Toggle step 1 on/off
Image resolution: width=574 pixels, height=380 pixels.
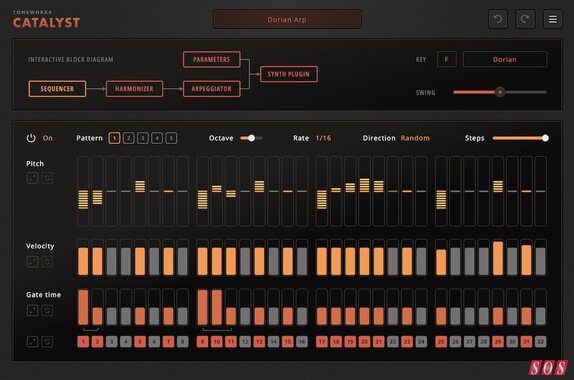coord(83,342)
